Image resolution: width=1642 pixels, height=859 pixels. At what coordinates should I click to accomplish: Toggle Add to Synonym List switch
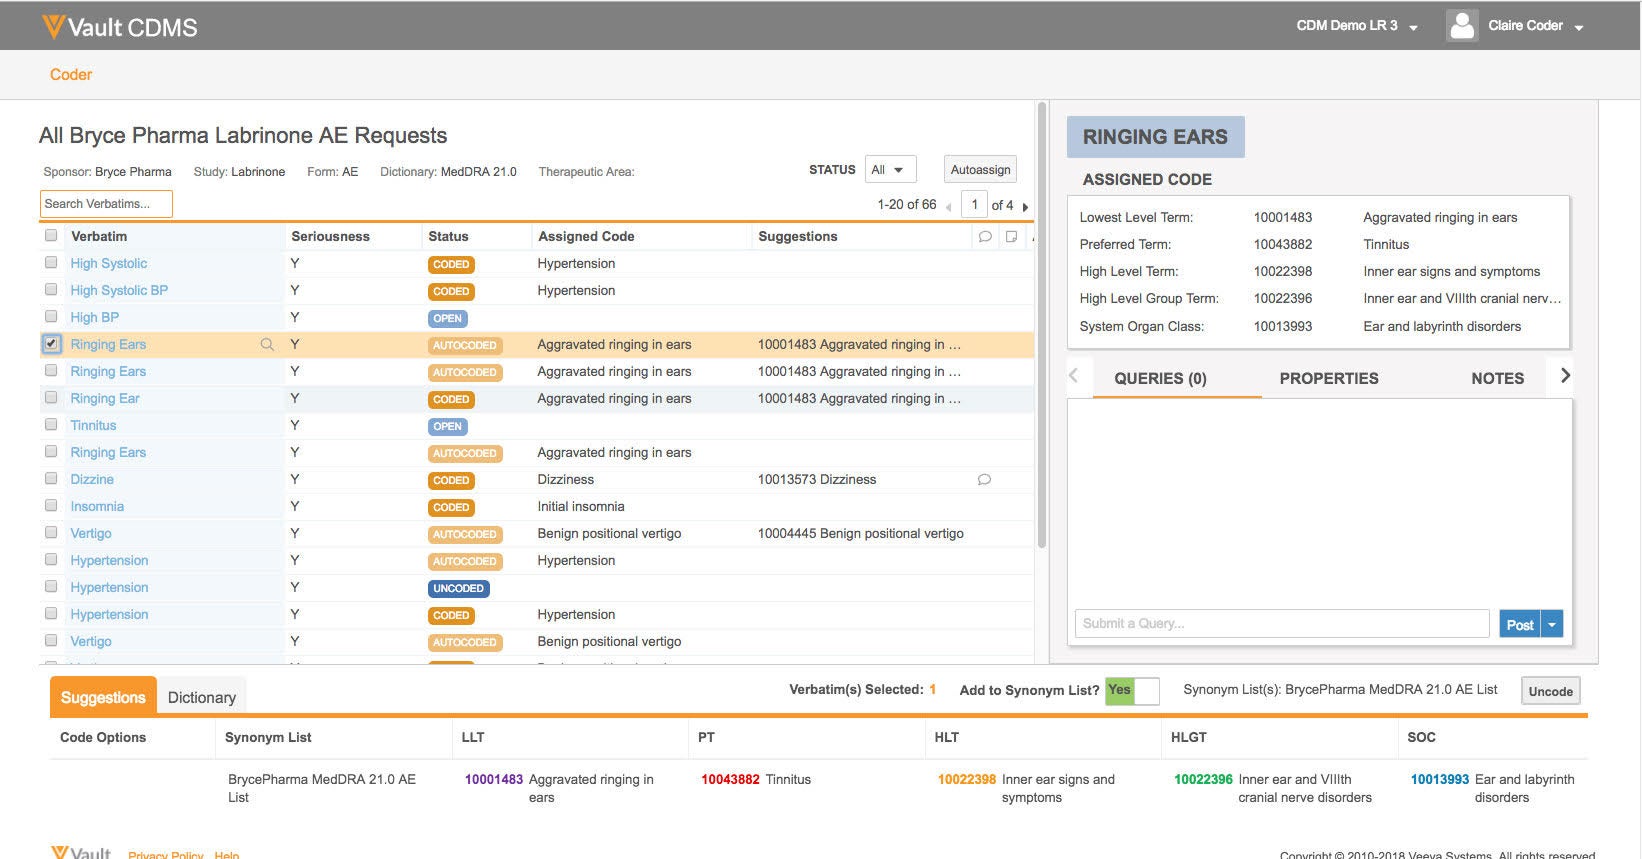click(x=1132, y=690)
